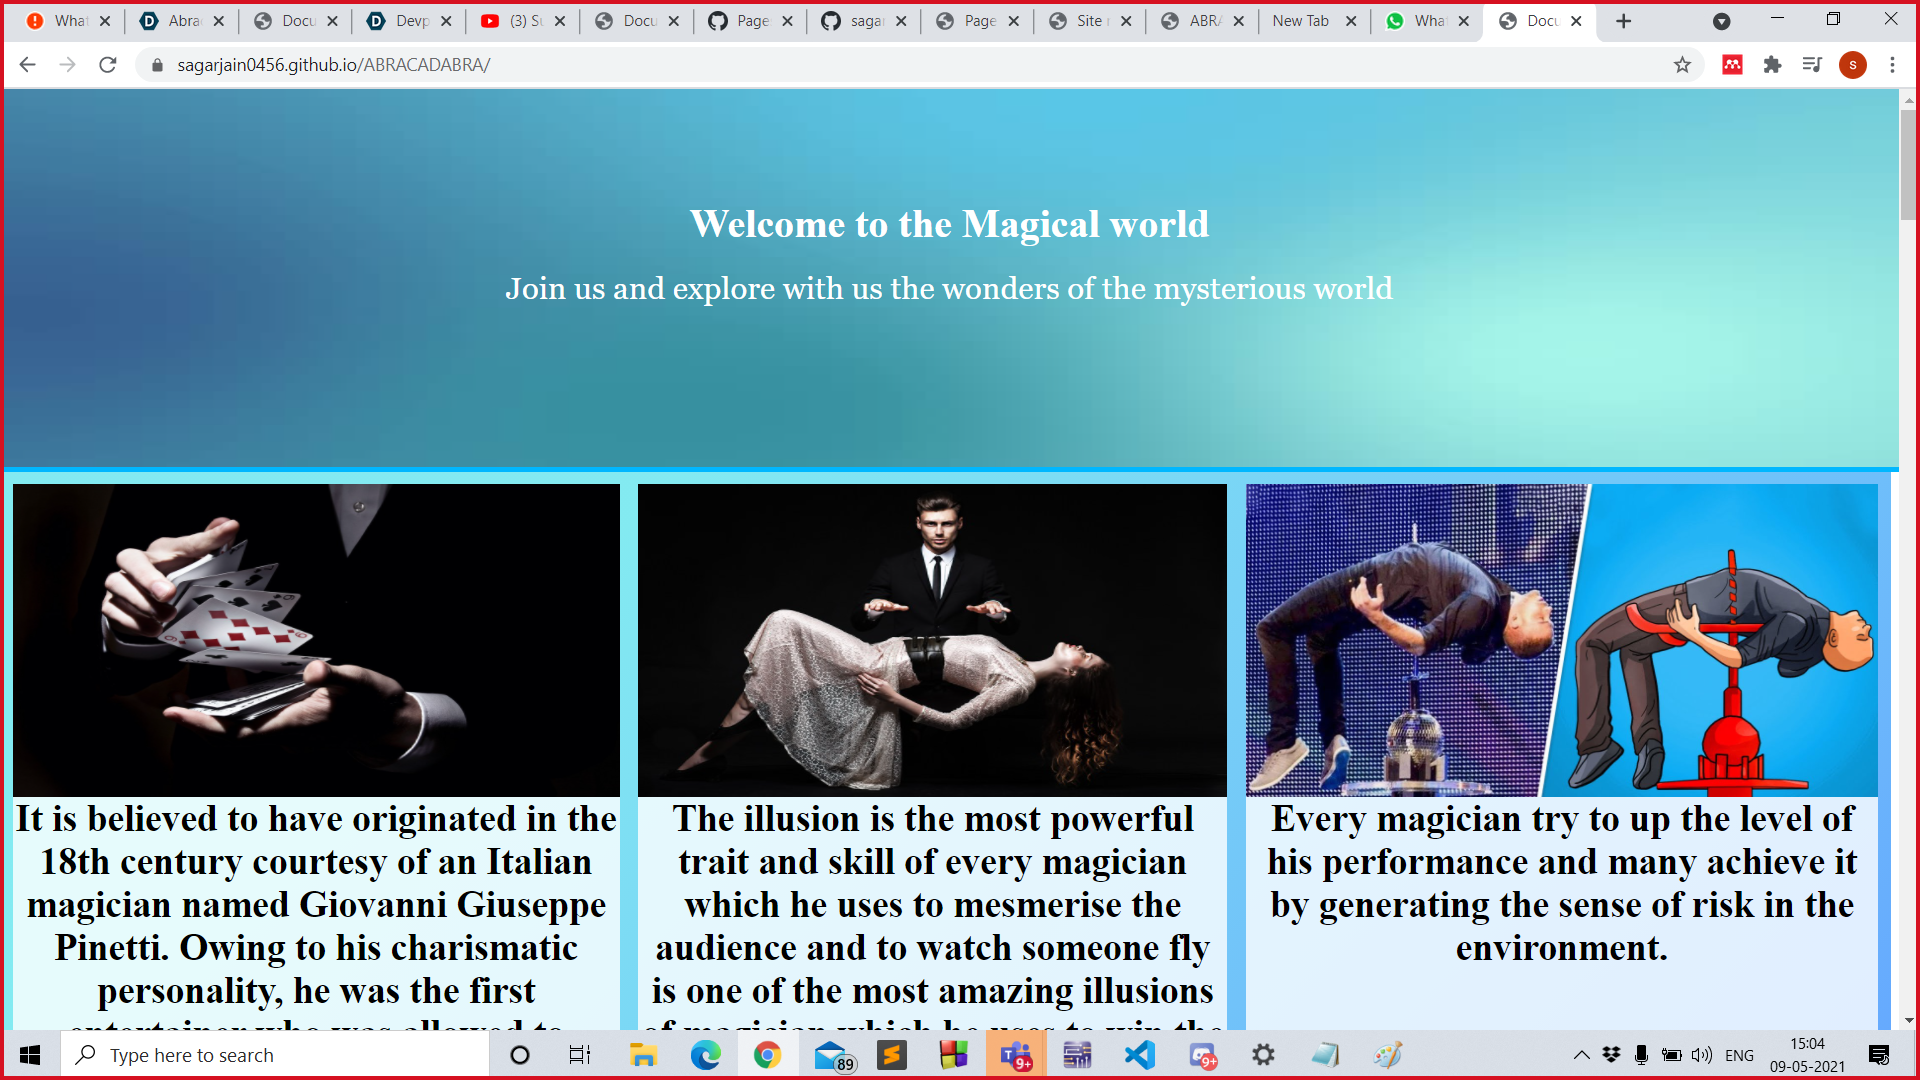Viewport: 1920px width, 1080px height.
Task: Open Chrome's three-dot menu
Action: click(1892, 65)
